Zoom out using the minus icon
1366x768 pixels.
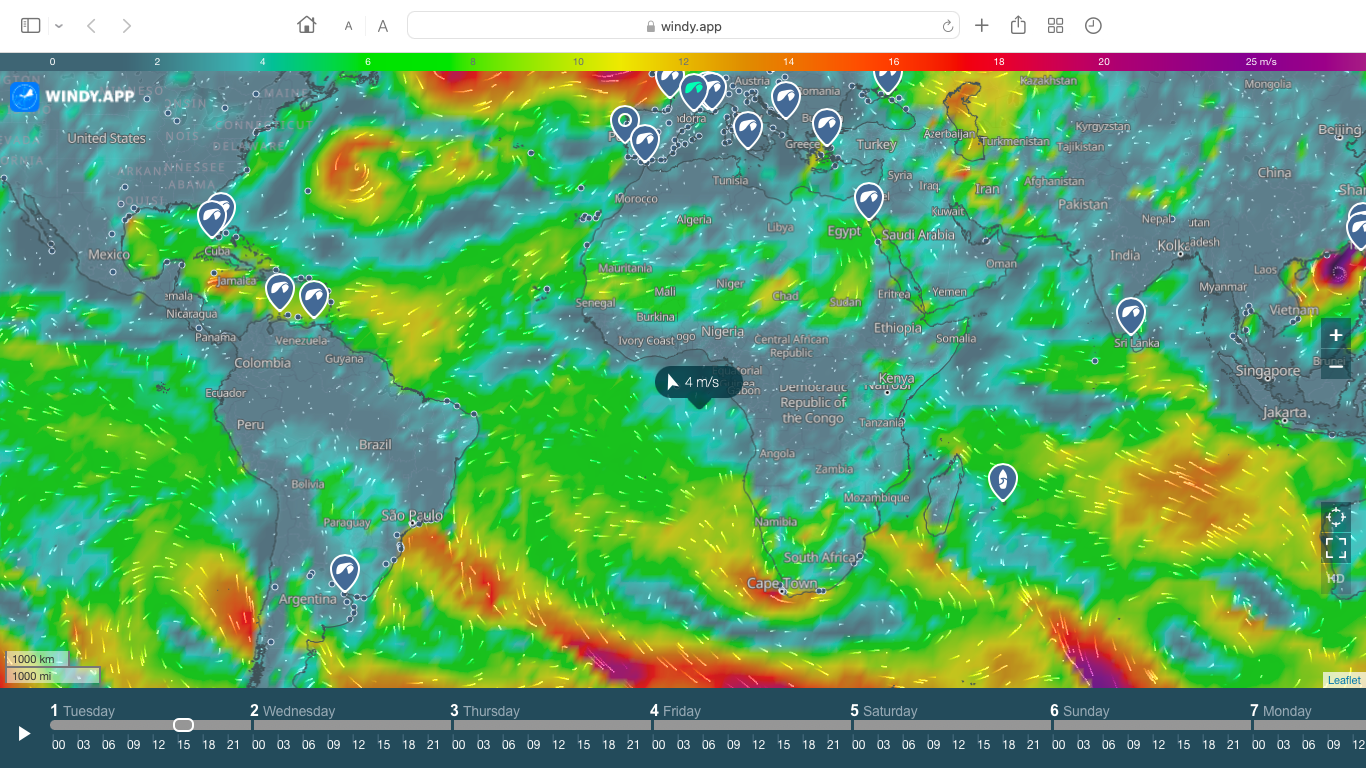[1335, 367]
